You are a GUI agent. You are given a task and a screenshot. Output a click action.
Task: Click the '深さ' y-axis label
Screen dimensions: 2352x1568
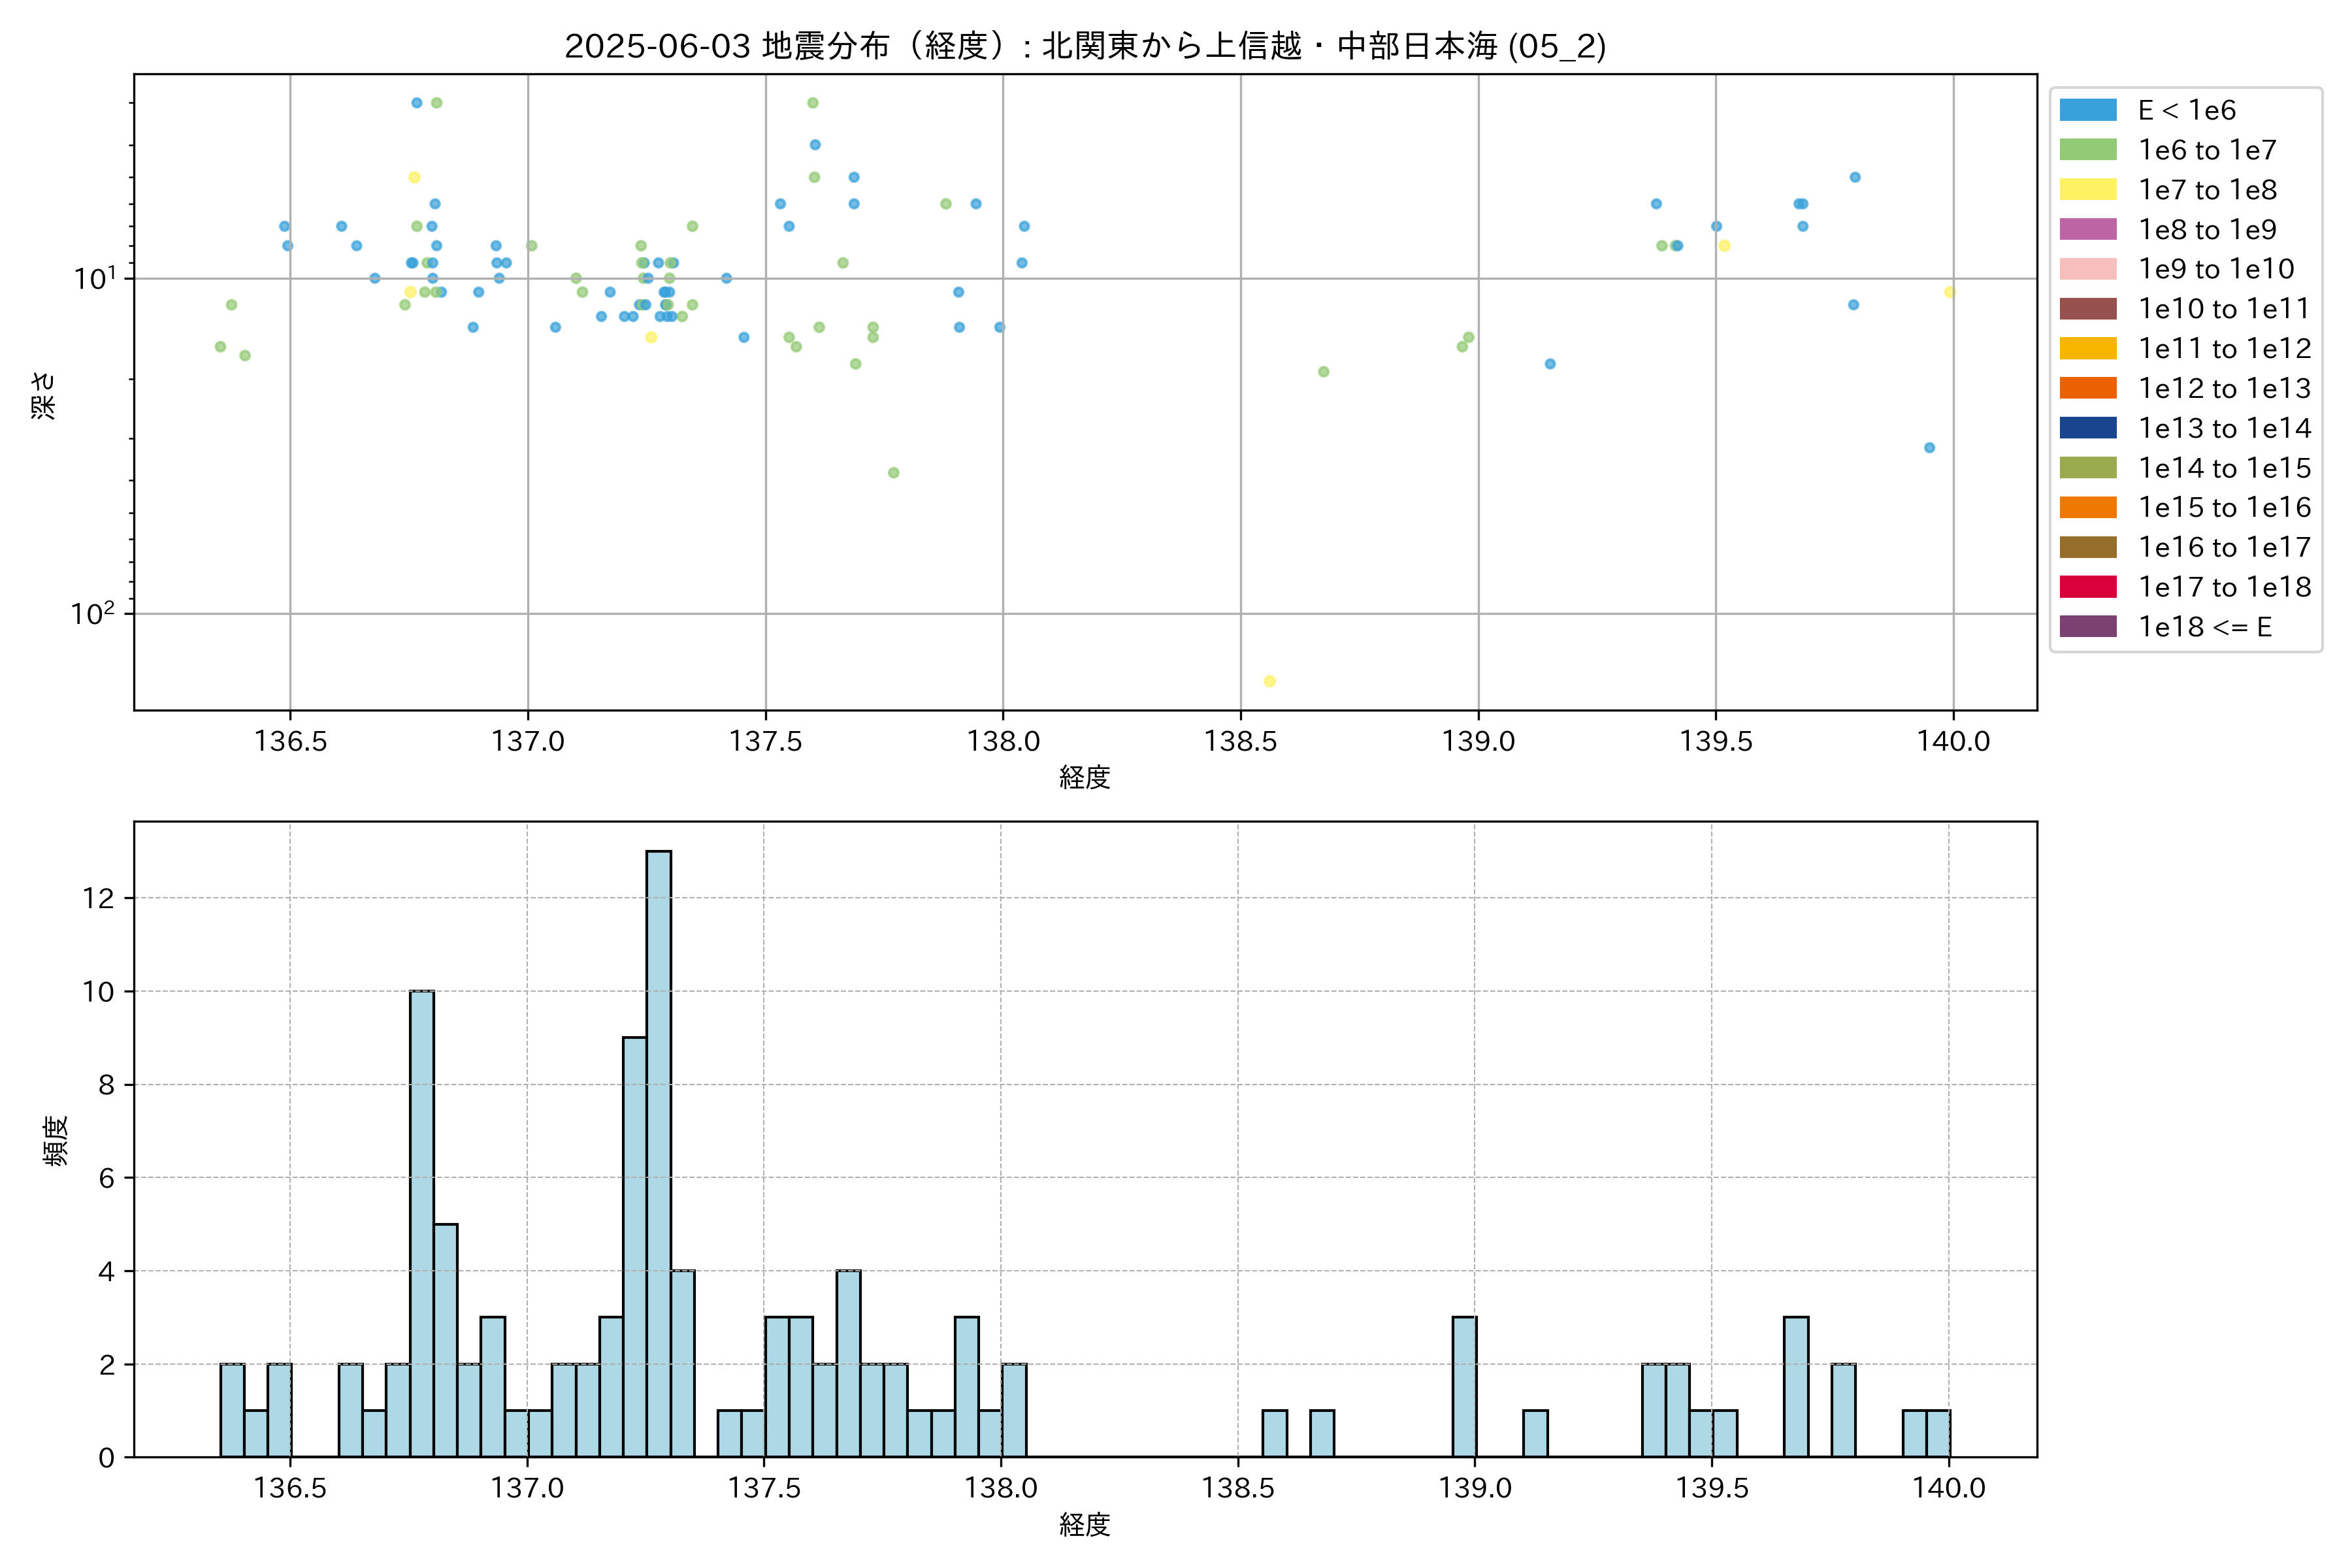tap(44, 395)
